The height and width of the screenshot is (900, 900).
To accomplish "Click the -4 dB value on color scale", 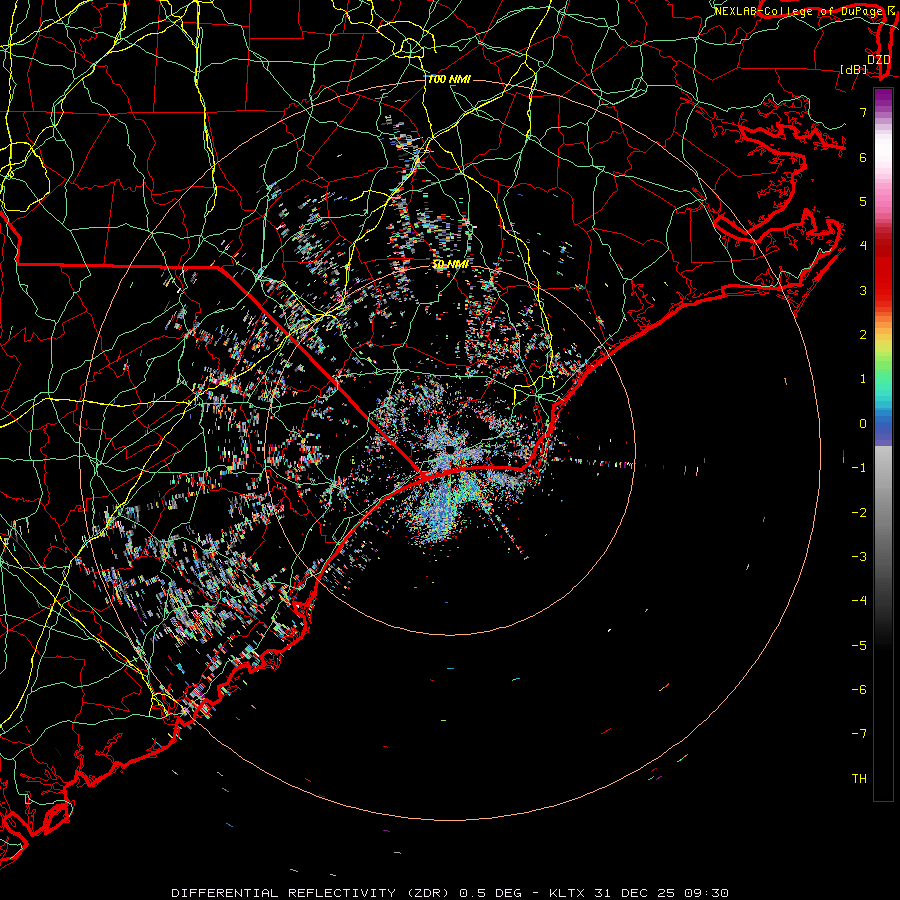I will point(859,601).
